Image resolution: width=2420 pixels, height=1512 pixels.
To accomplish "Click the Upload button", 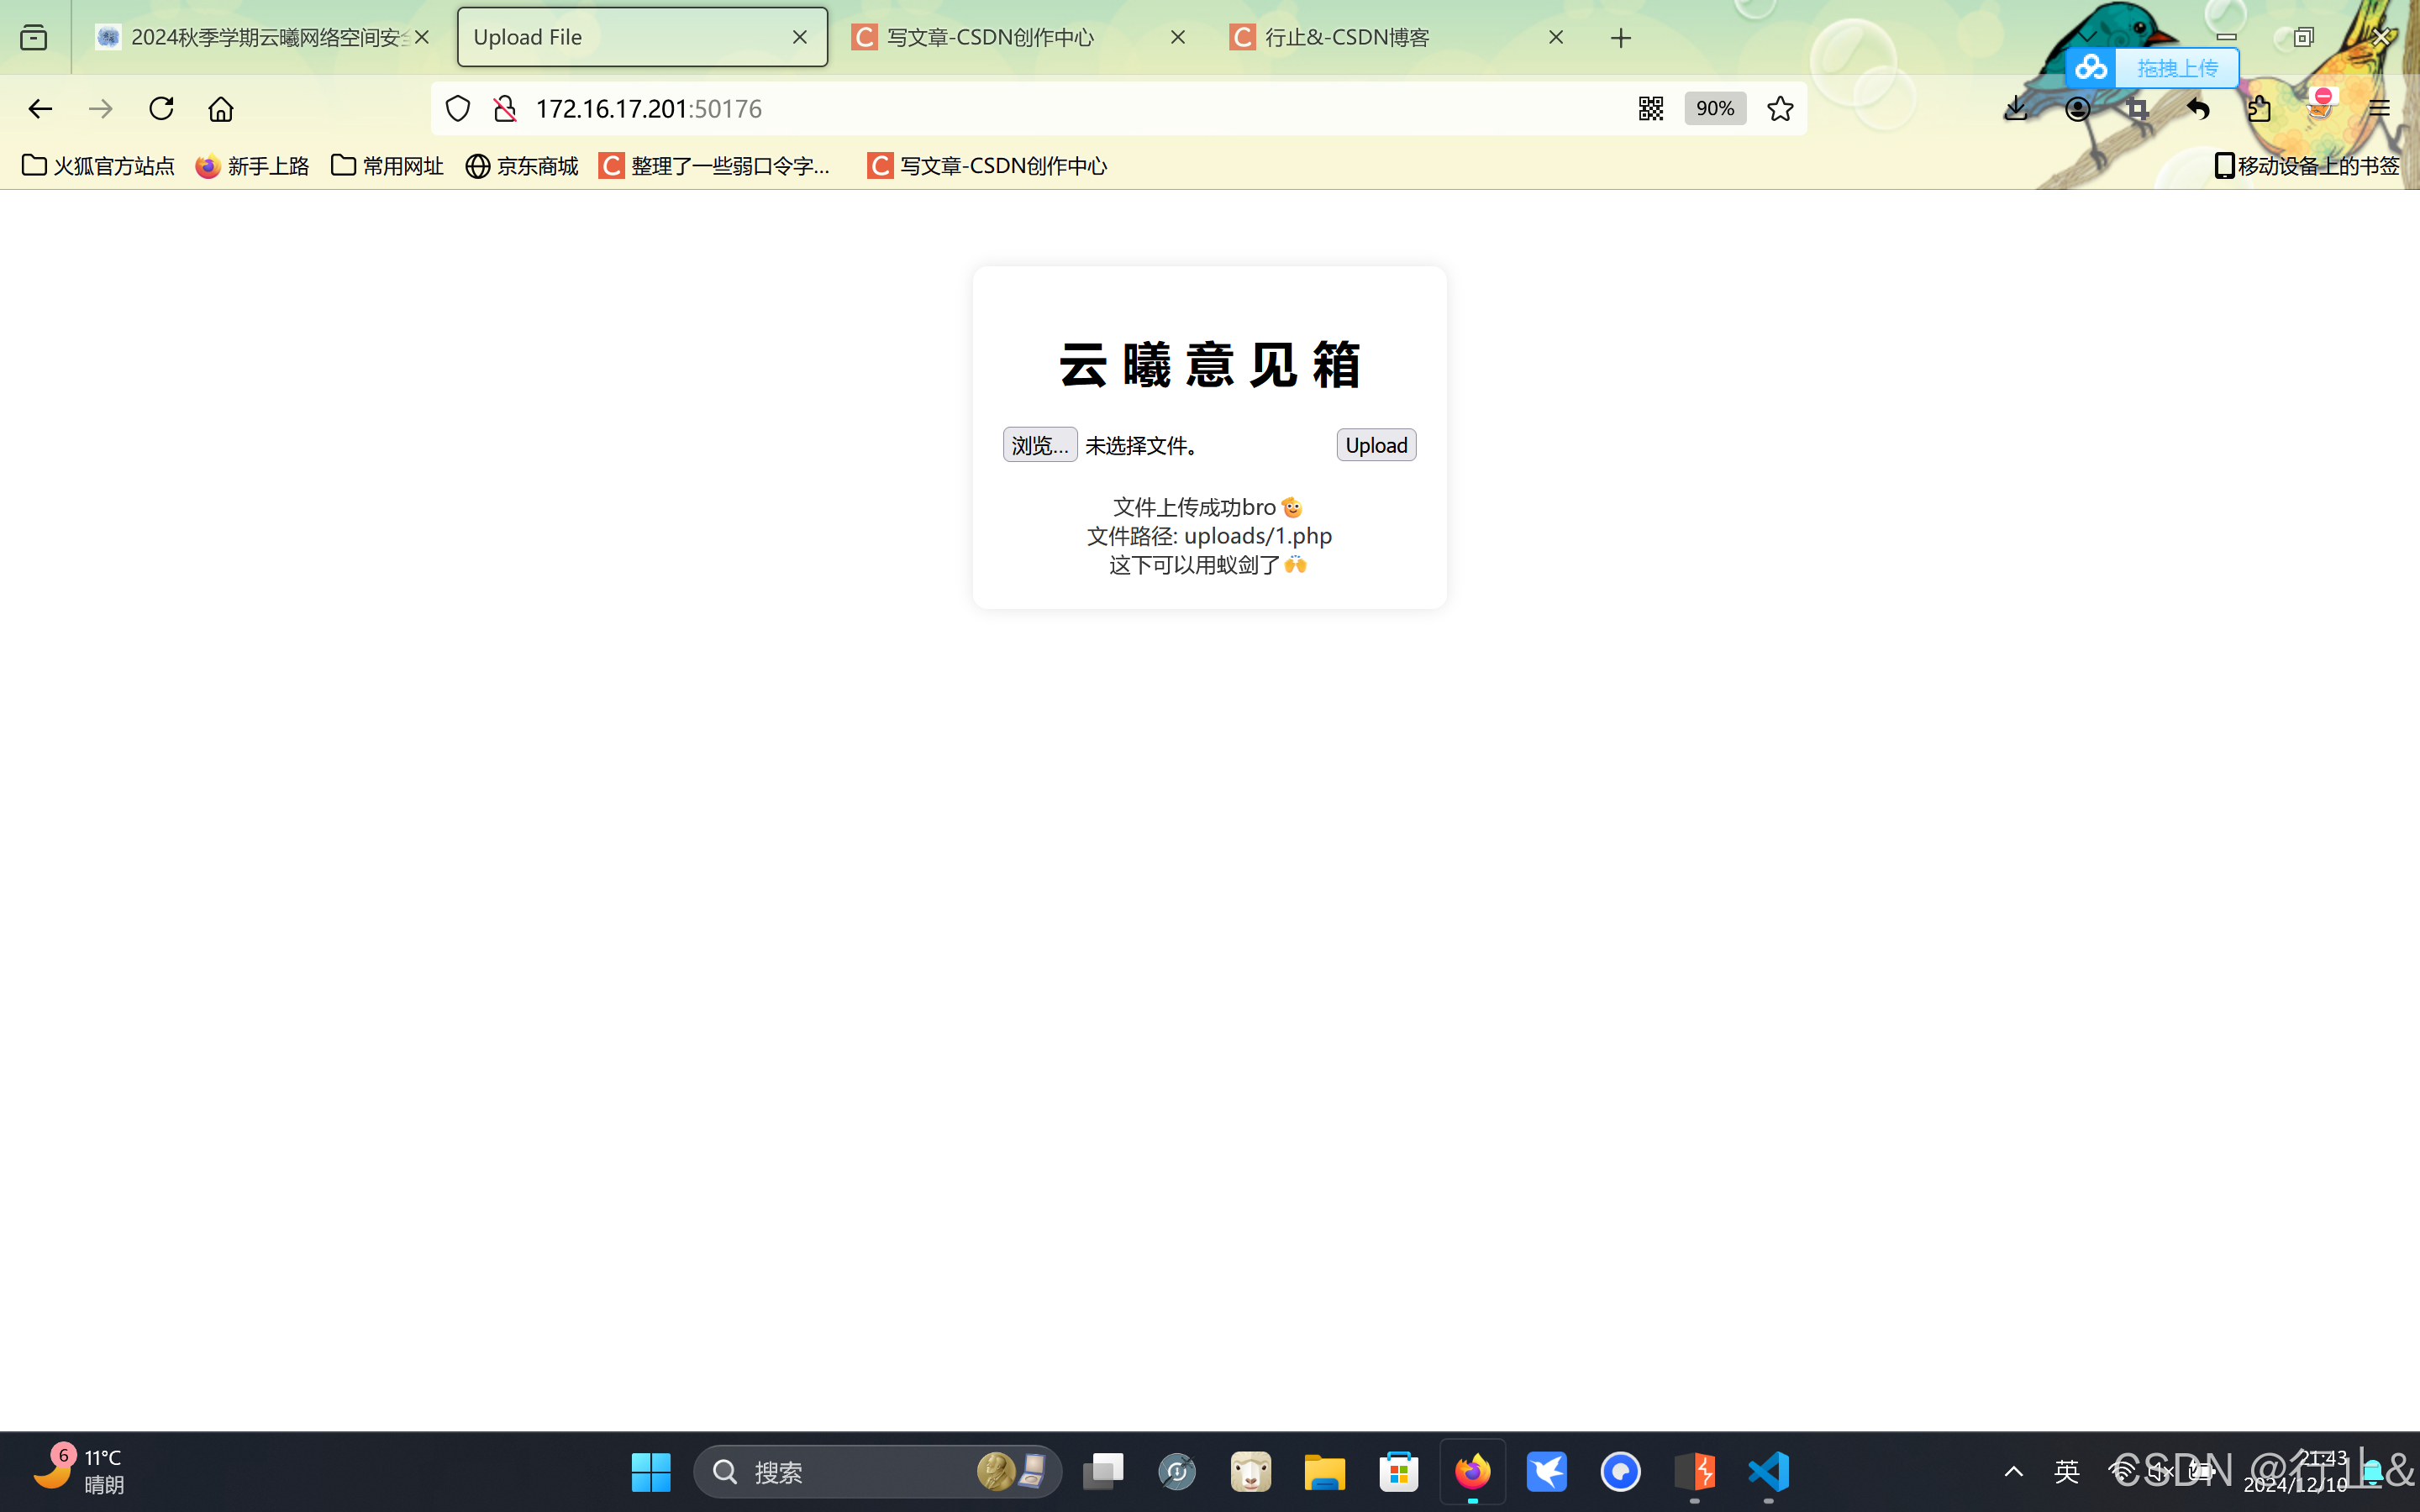I will (1376, 445).
